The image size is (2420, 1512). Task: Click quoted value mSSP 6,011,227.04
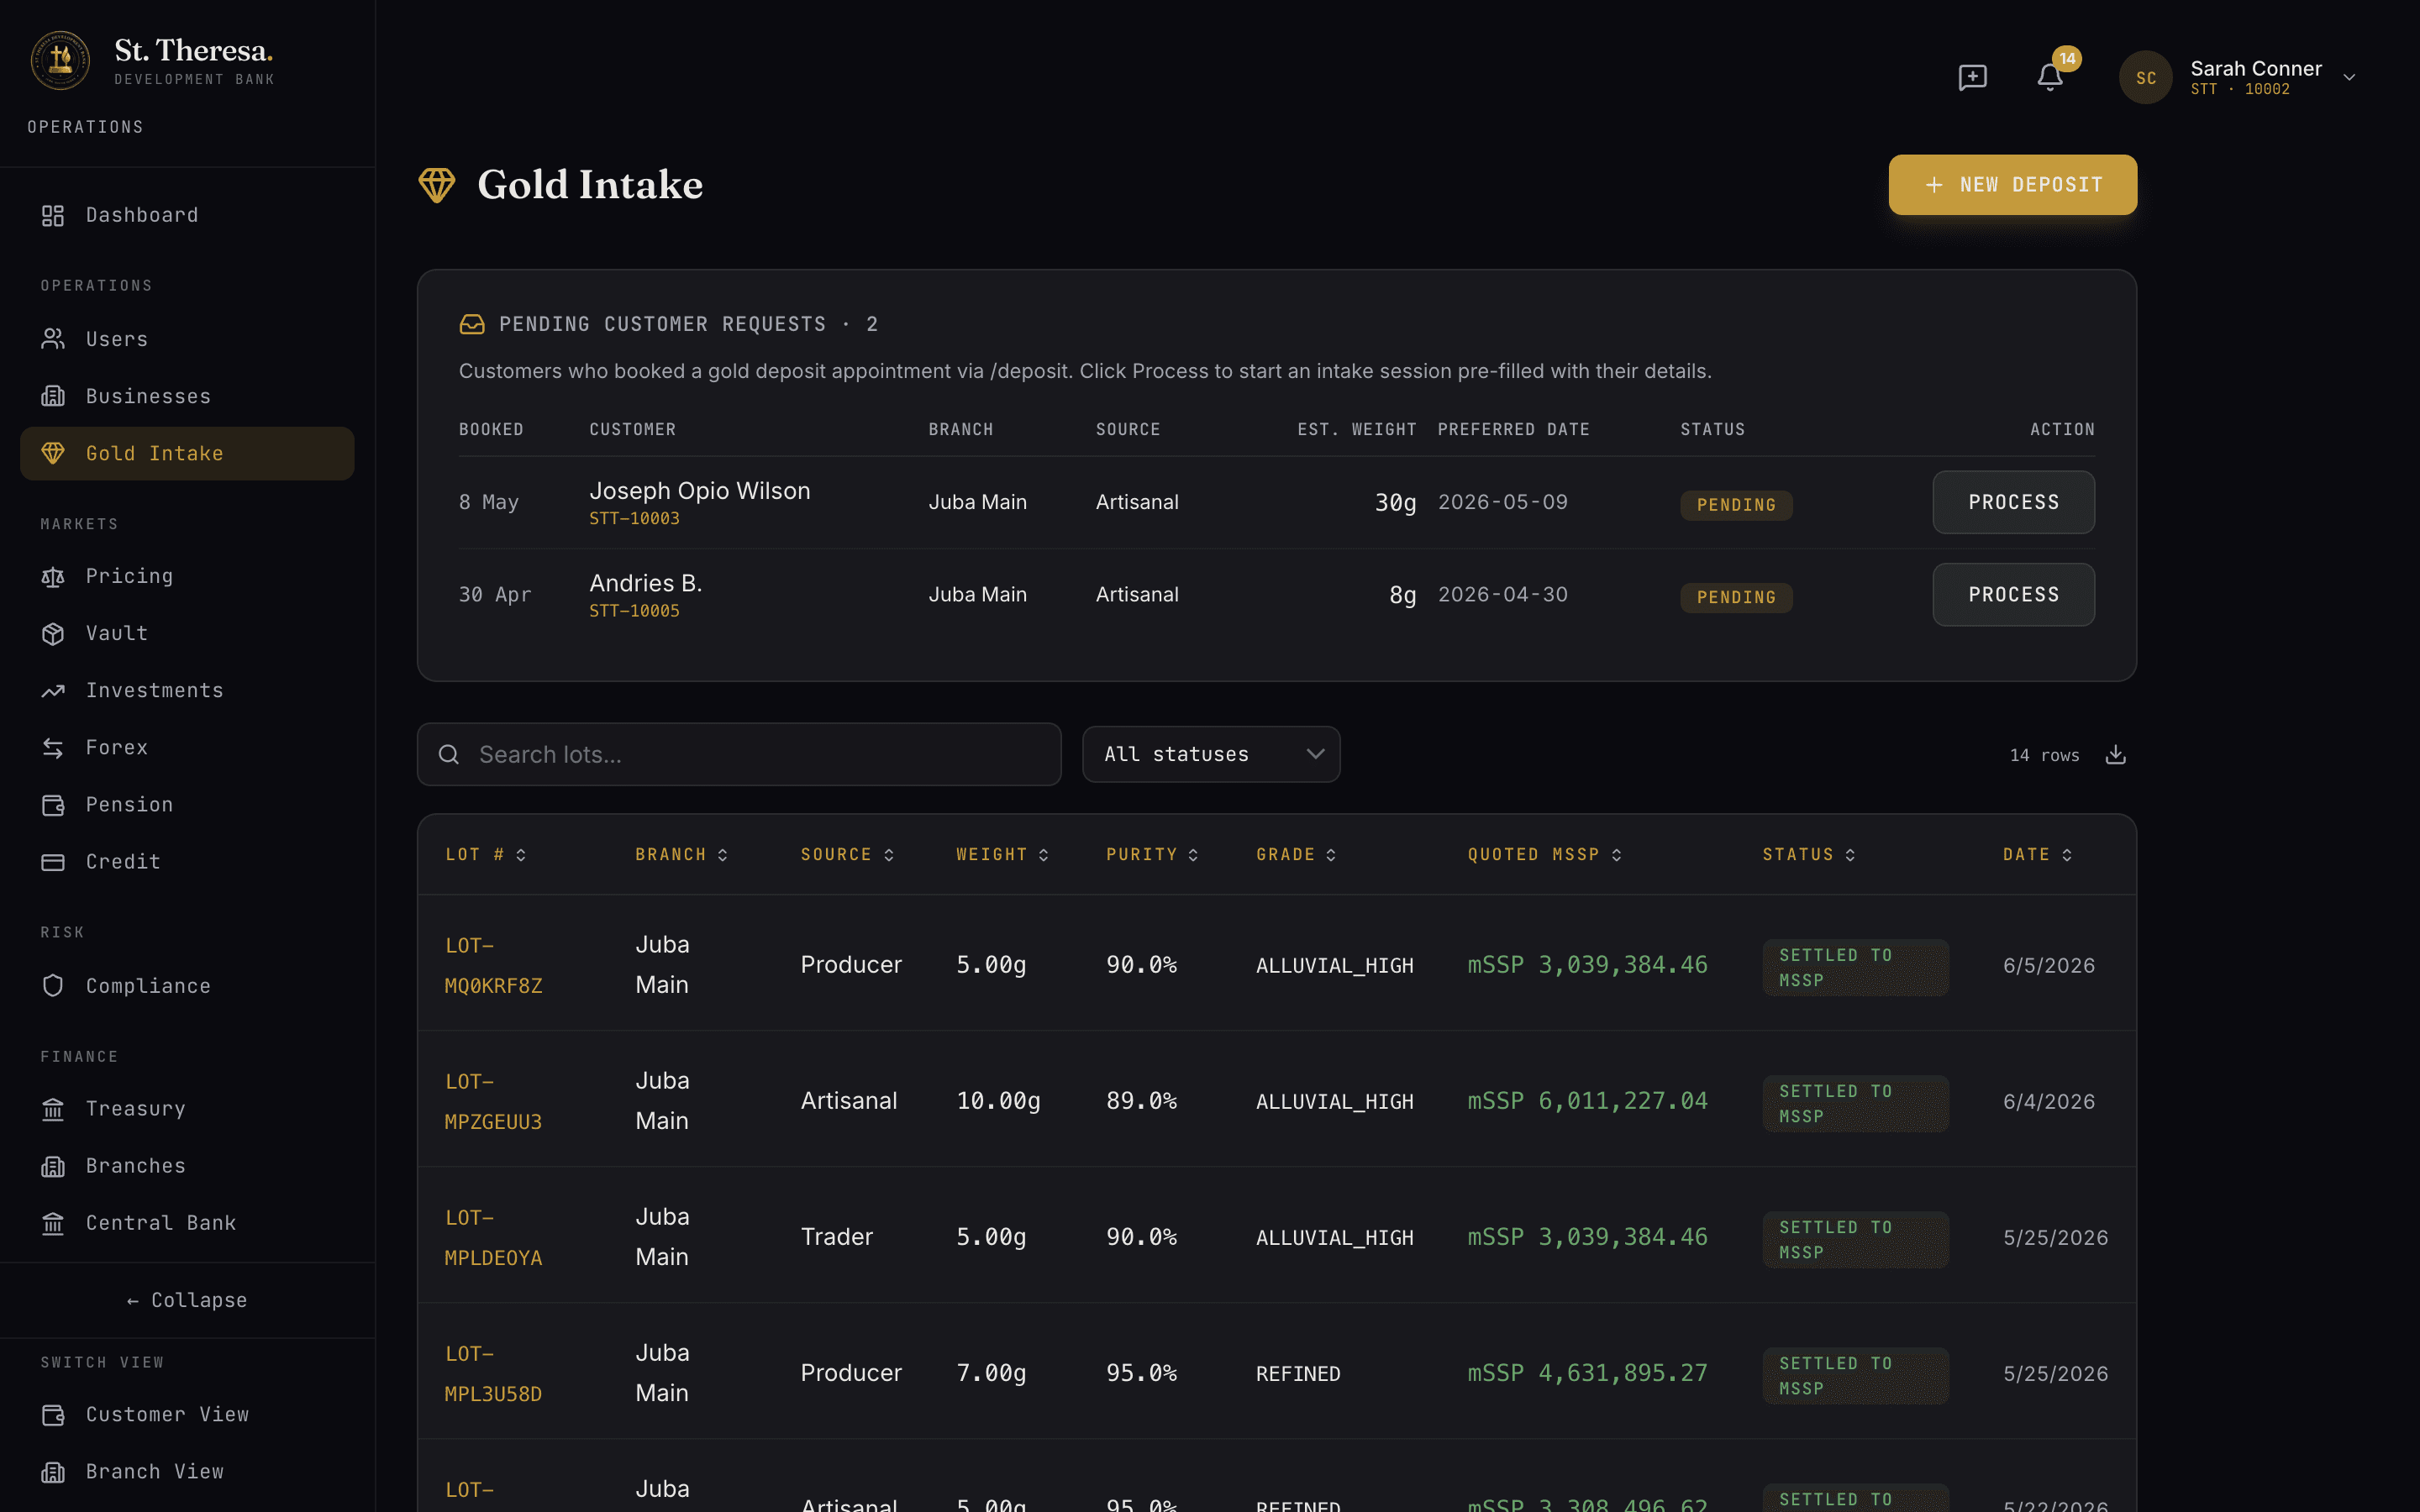pyautogui.click(x=1587, y=1101)
